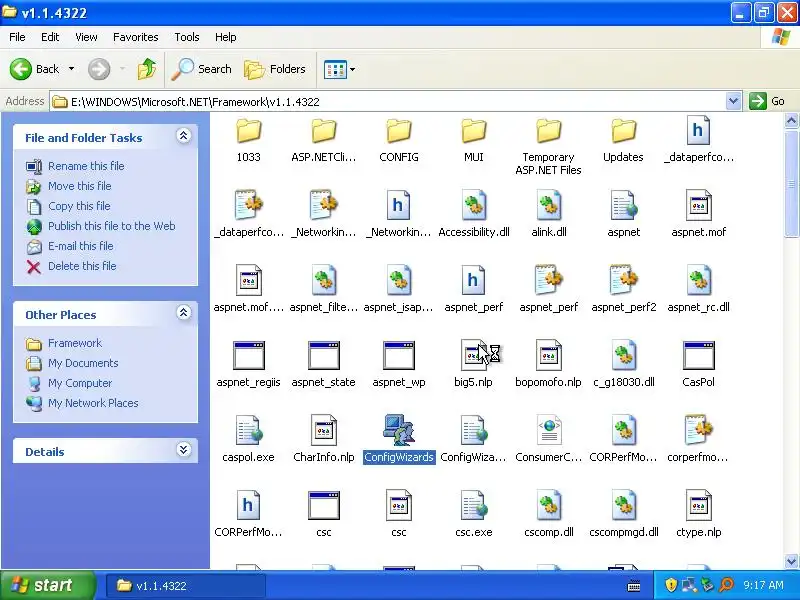Collapse the File and Folder Tasks panel

pos(184,136)
